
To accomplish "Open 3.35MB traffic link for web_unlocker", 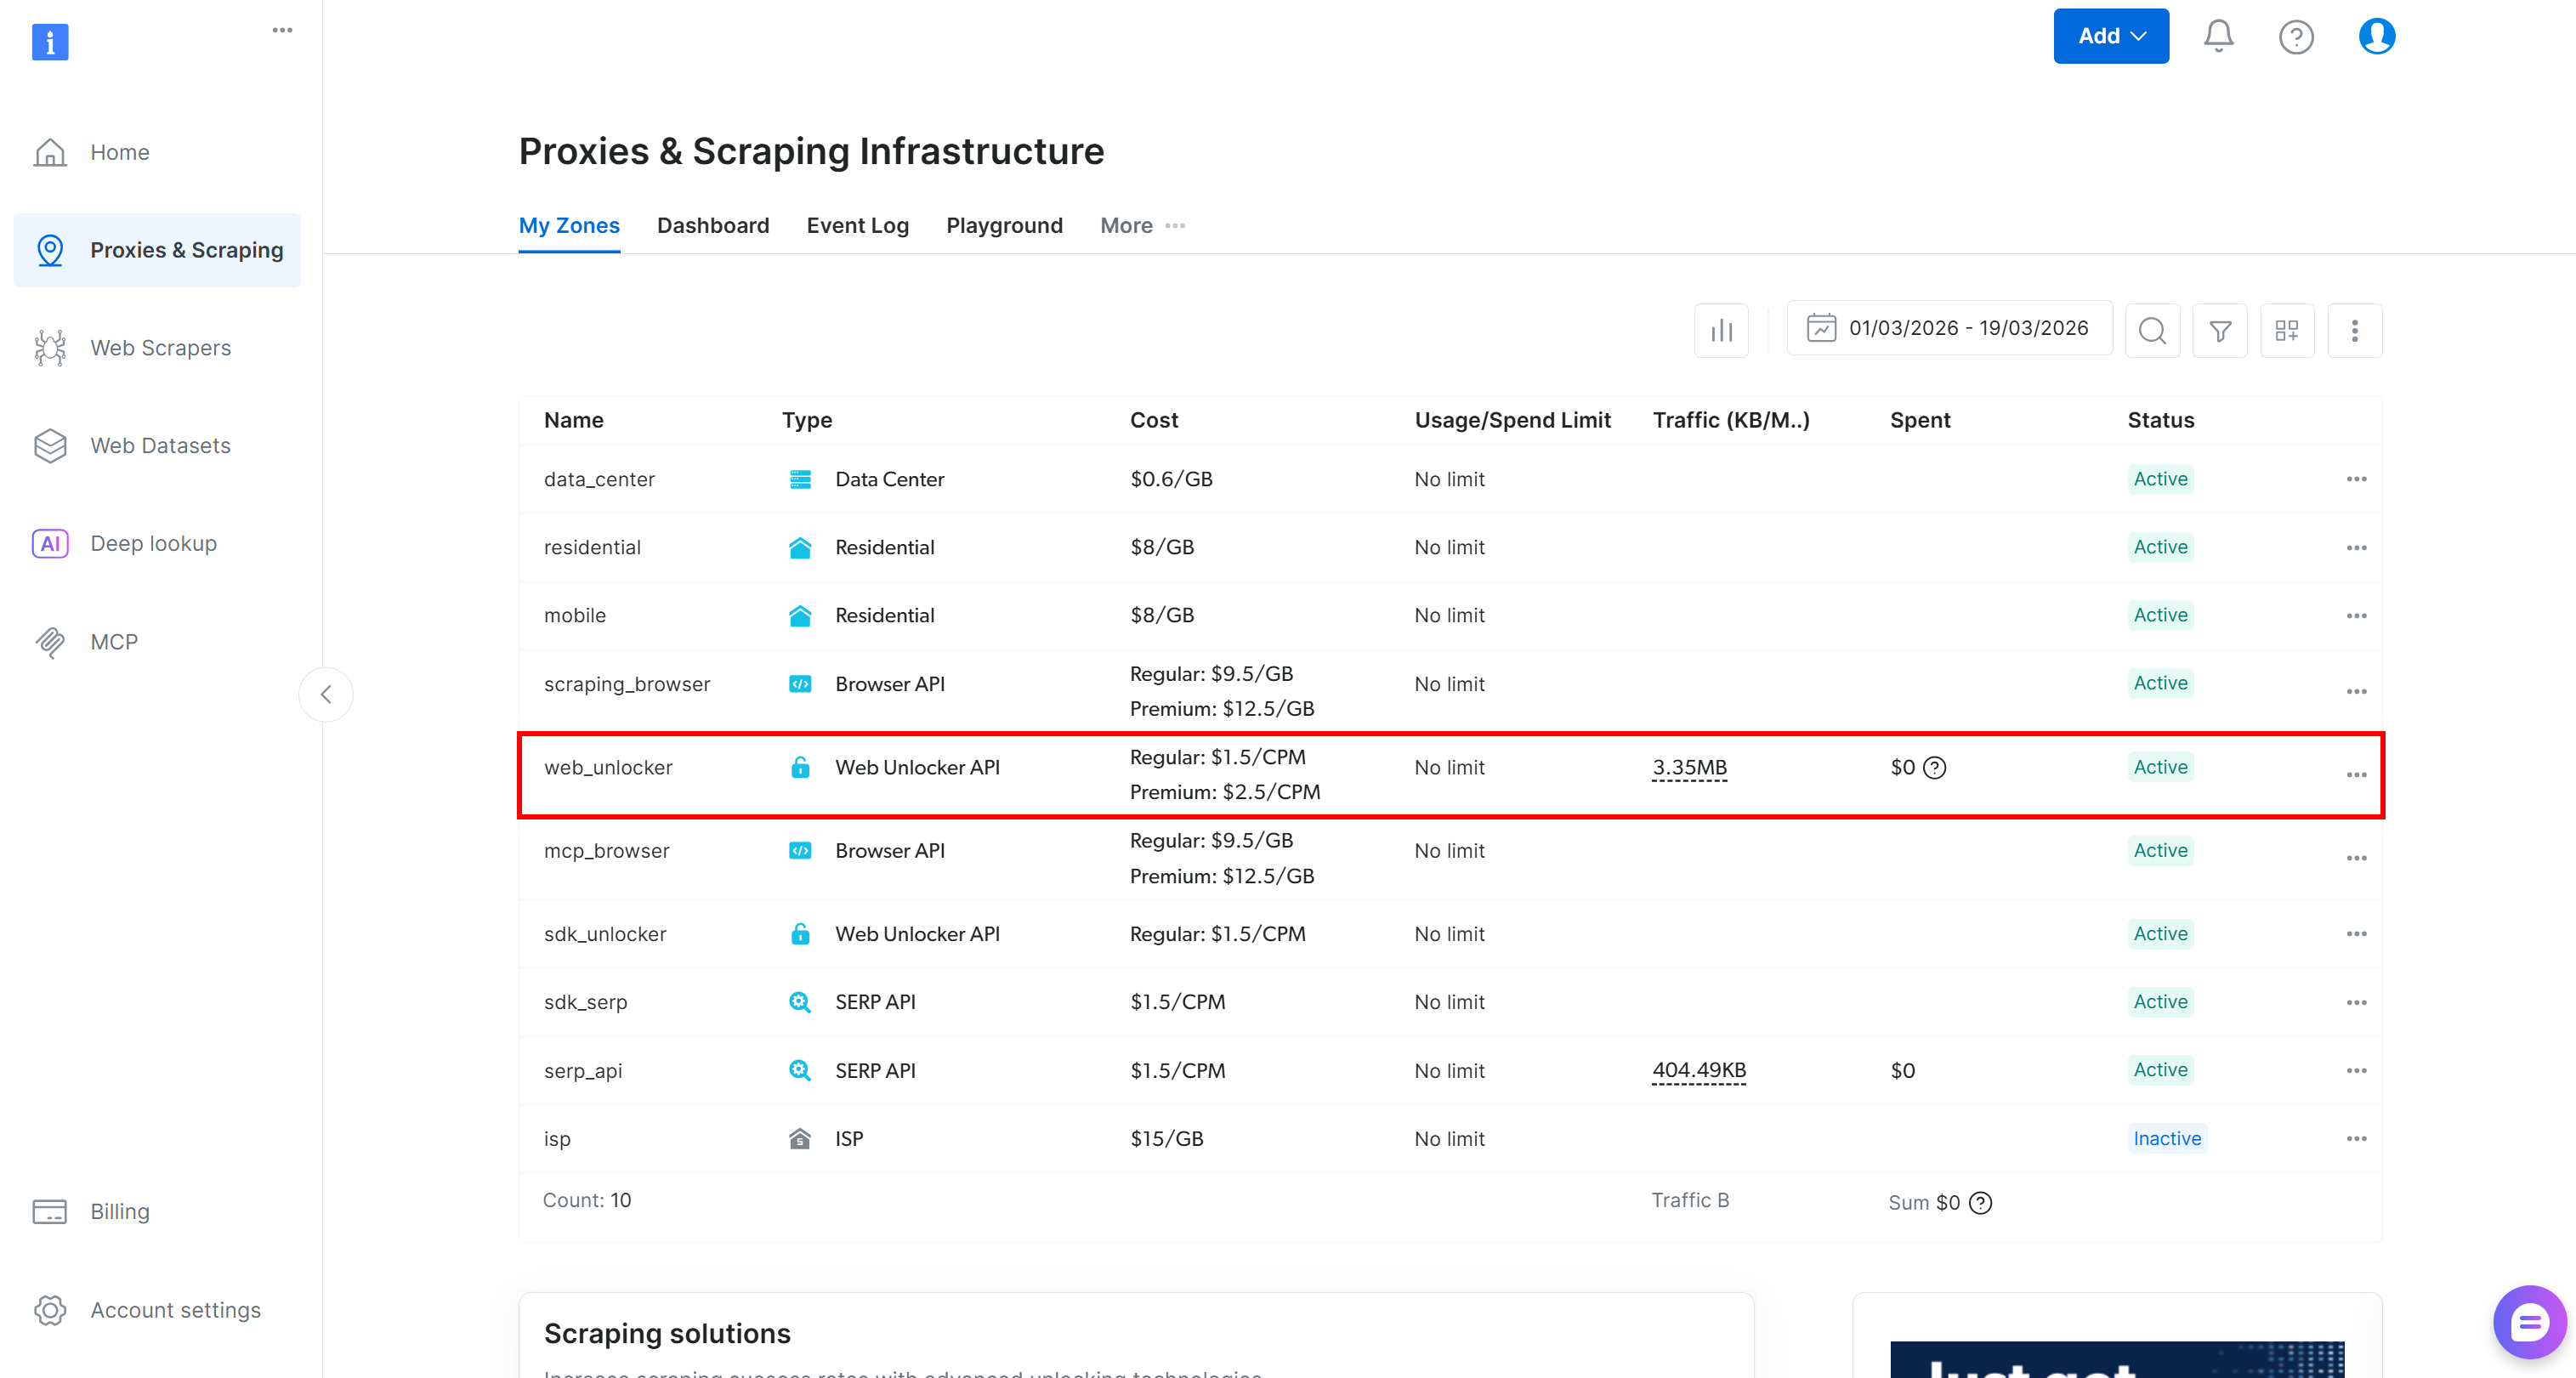I will coord(1689,767).
